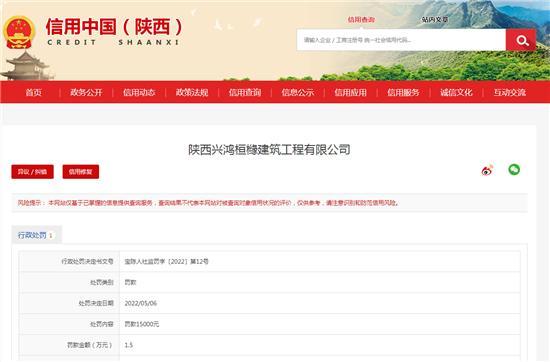Select the 行政处罚 tab
The width and height of the screenshot is (550, 362).
(x=36, y=235)
